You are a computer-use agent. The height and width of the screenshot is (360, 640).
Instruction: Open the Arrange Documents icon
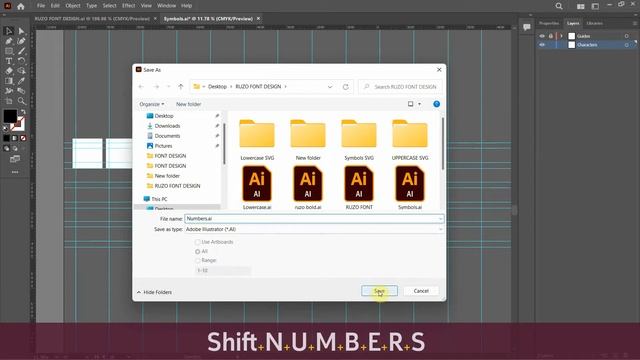click(580, 6)
